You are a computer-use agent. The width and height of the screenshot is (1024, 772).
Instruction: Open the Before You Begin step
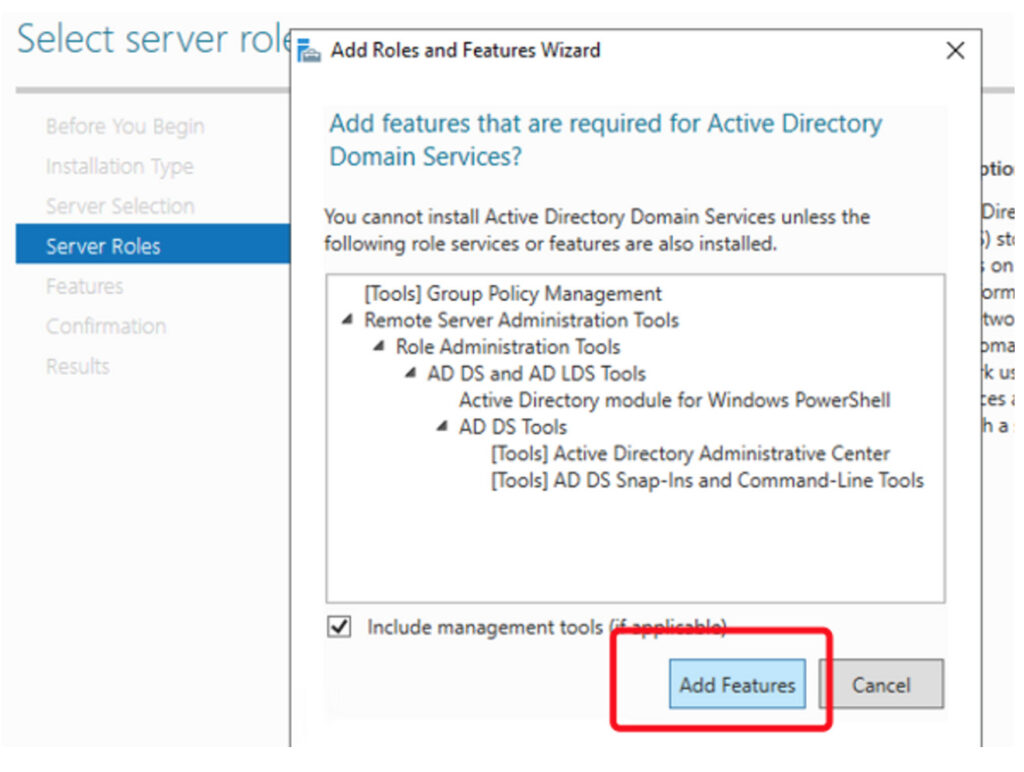tap(124, 127)
